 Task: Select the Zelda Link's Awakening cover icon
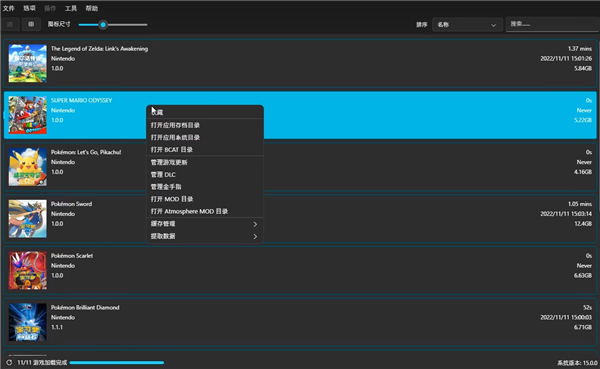[28, 63]
